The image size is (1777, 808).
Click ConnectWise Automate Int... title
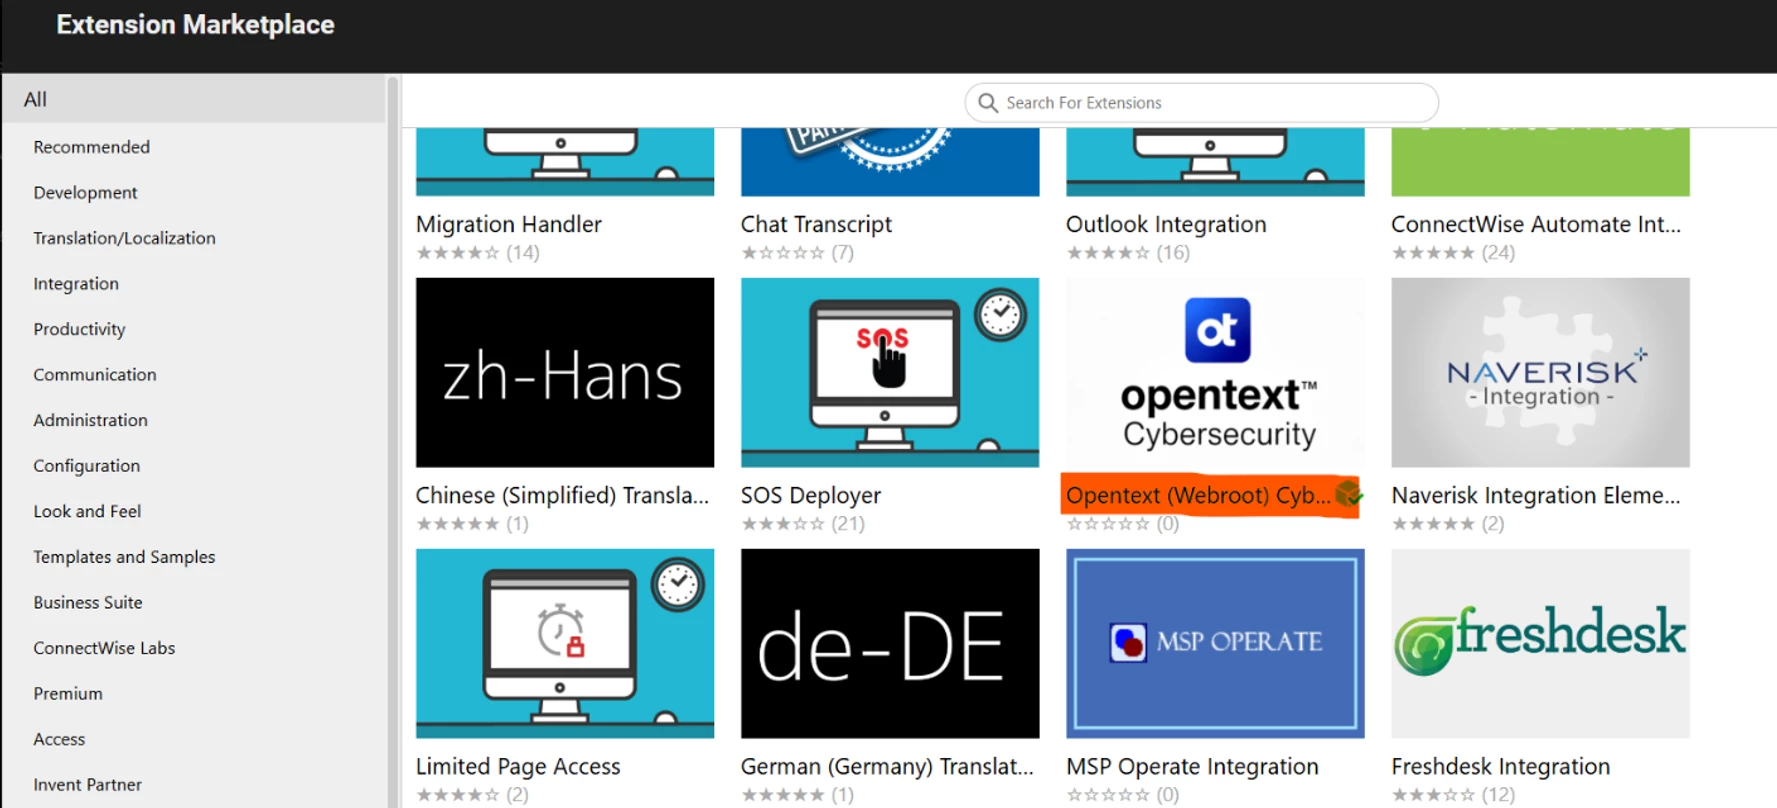[1536, 224]
